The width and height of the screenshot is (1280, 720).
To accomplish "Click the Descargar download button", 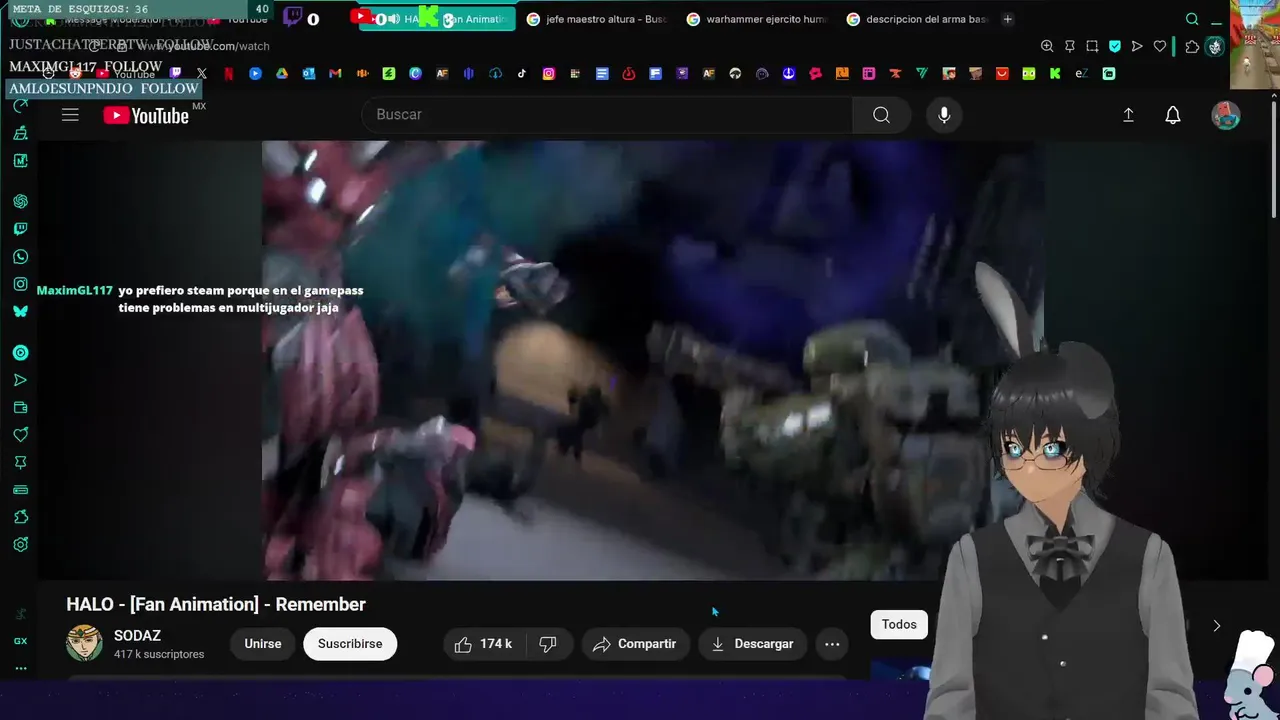I will [752, 644].
